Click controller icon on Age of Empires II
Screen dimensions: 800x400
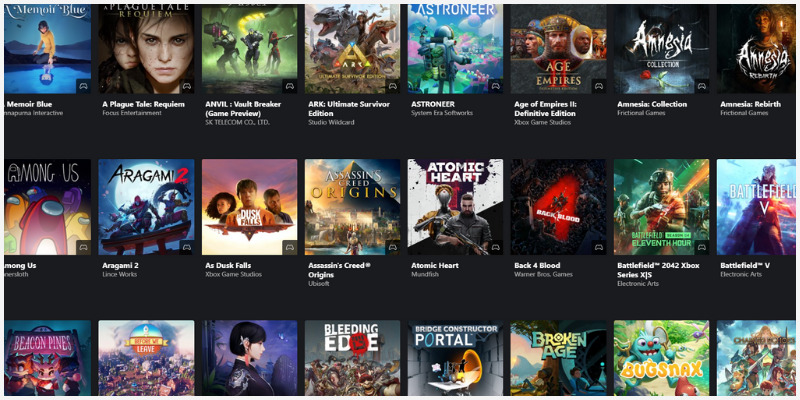(599, 86)
